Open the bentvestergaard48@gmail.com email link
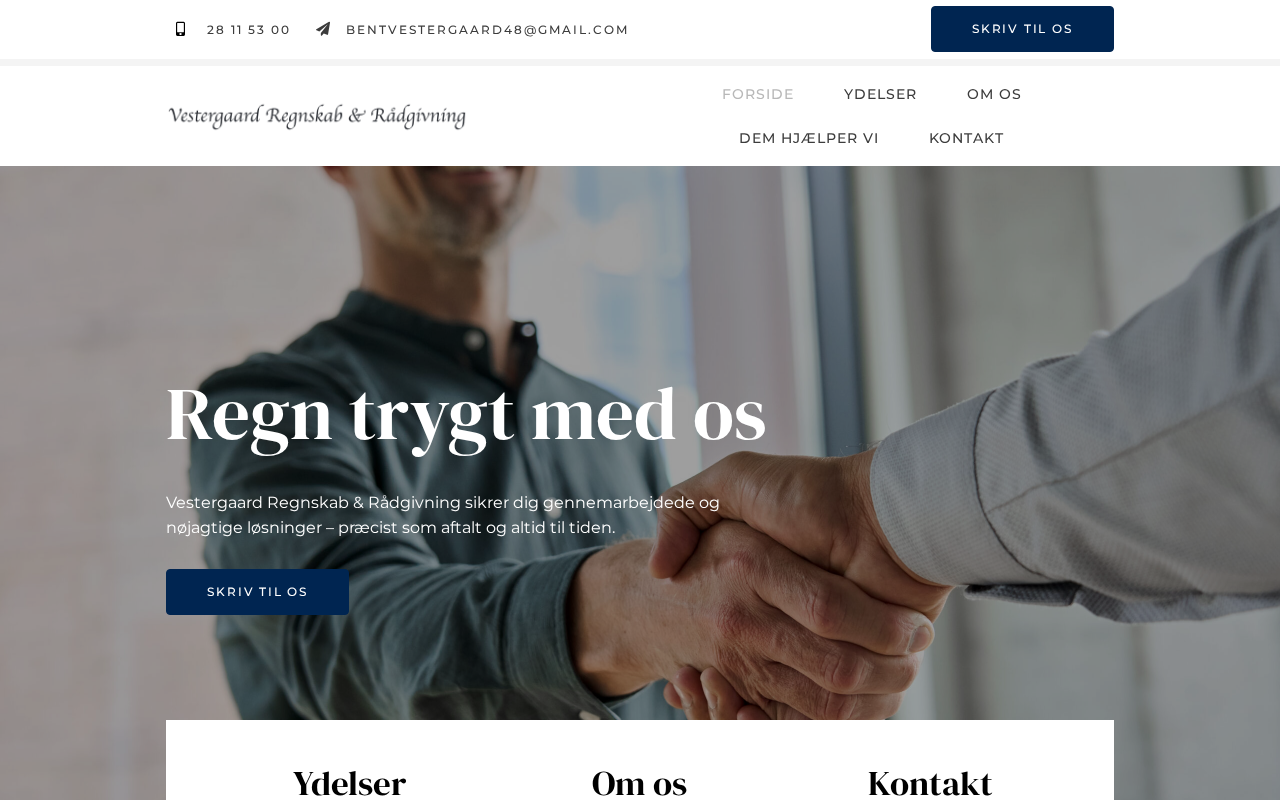Image resolution: width=1280 pixels, height=800 pixels. [487, 30]
